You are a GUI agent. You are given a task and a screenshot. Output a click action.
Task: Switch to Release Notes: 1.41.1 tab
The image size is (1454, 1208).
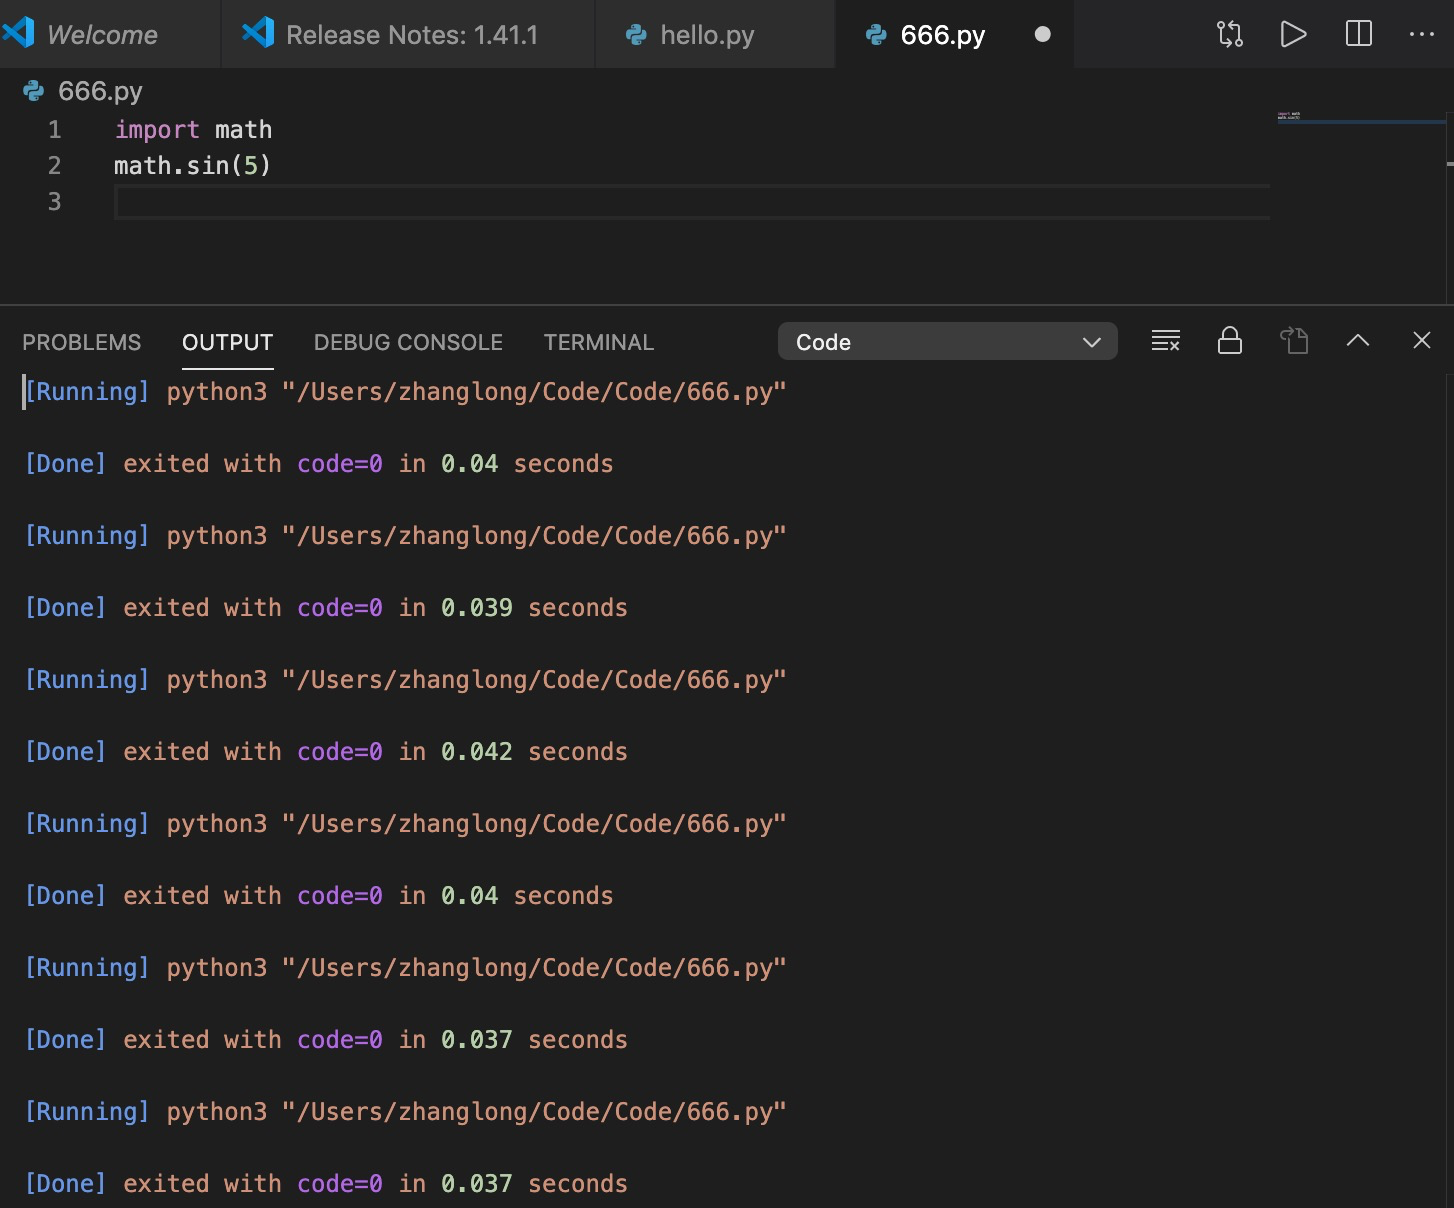(408, 34)
